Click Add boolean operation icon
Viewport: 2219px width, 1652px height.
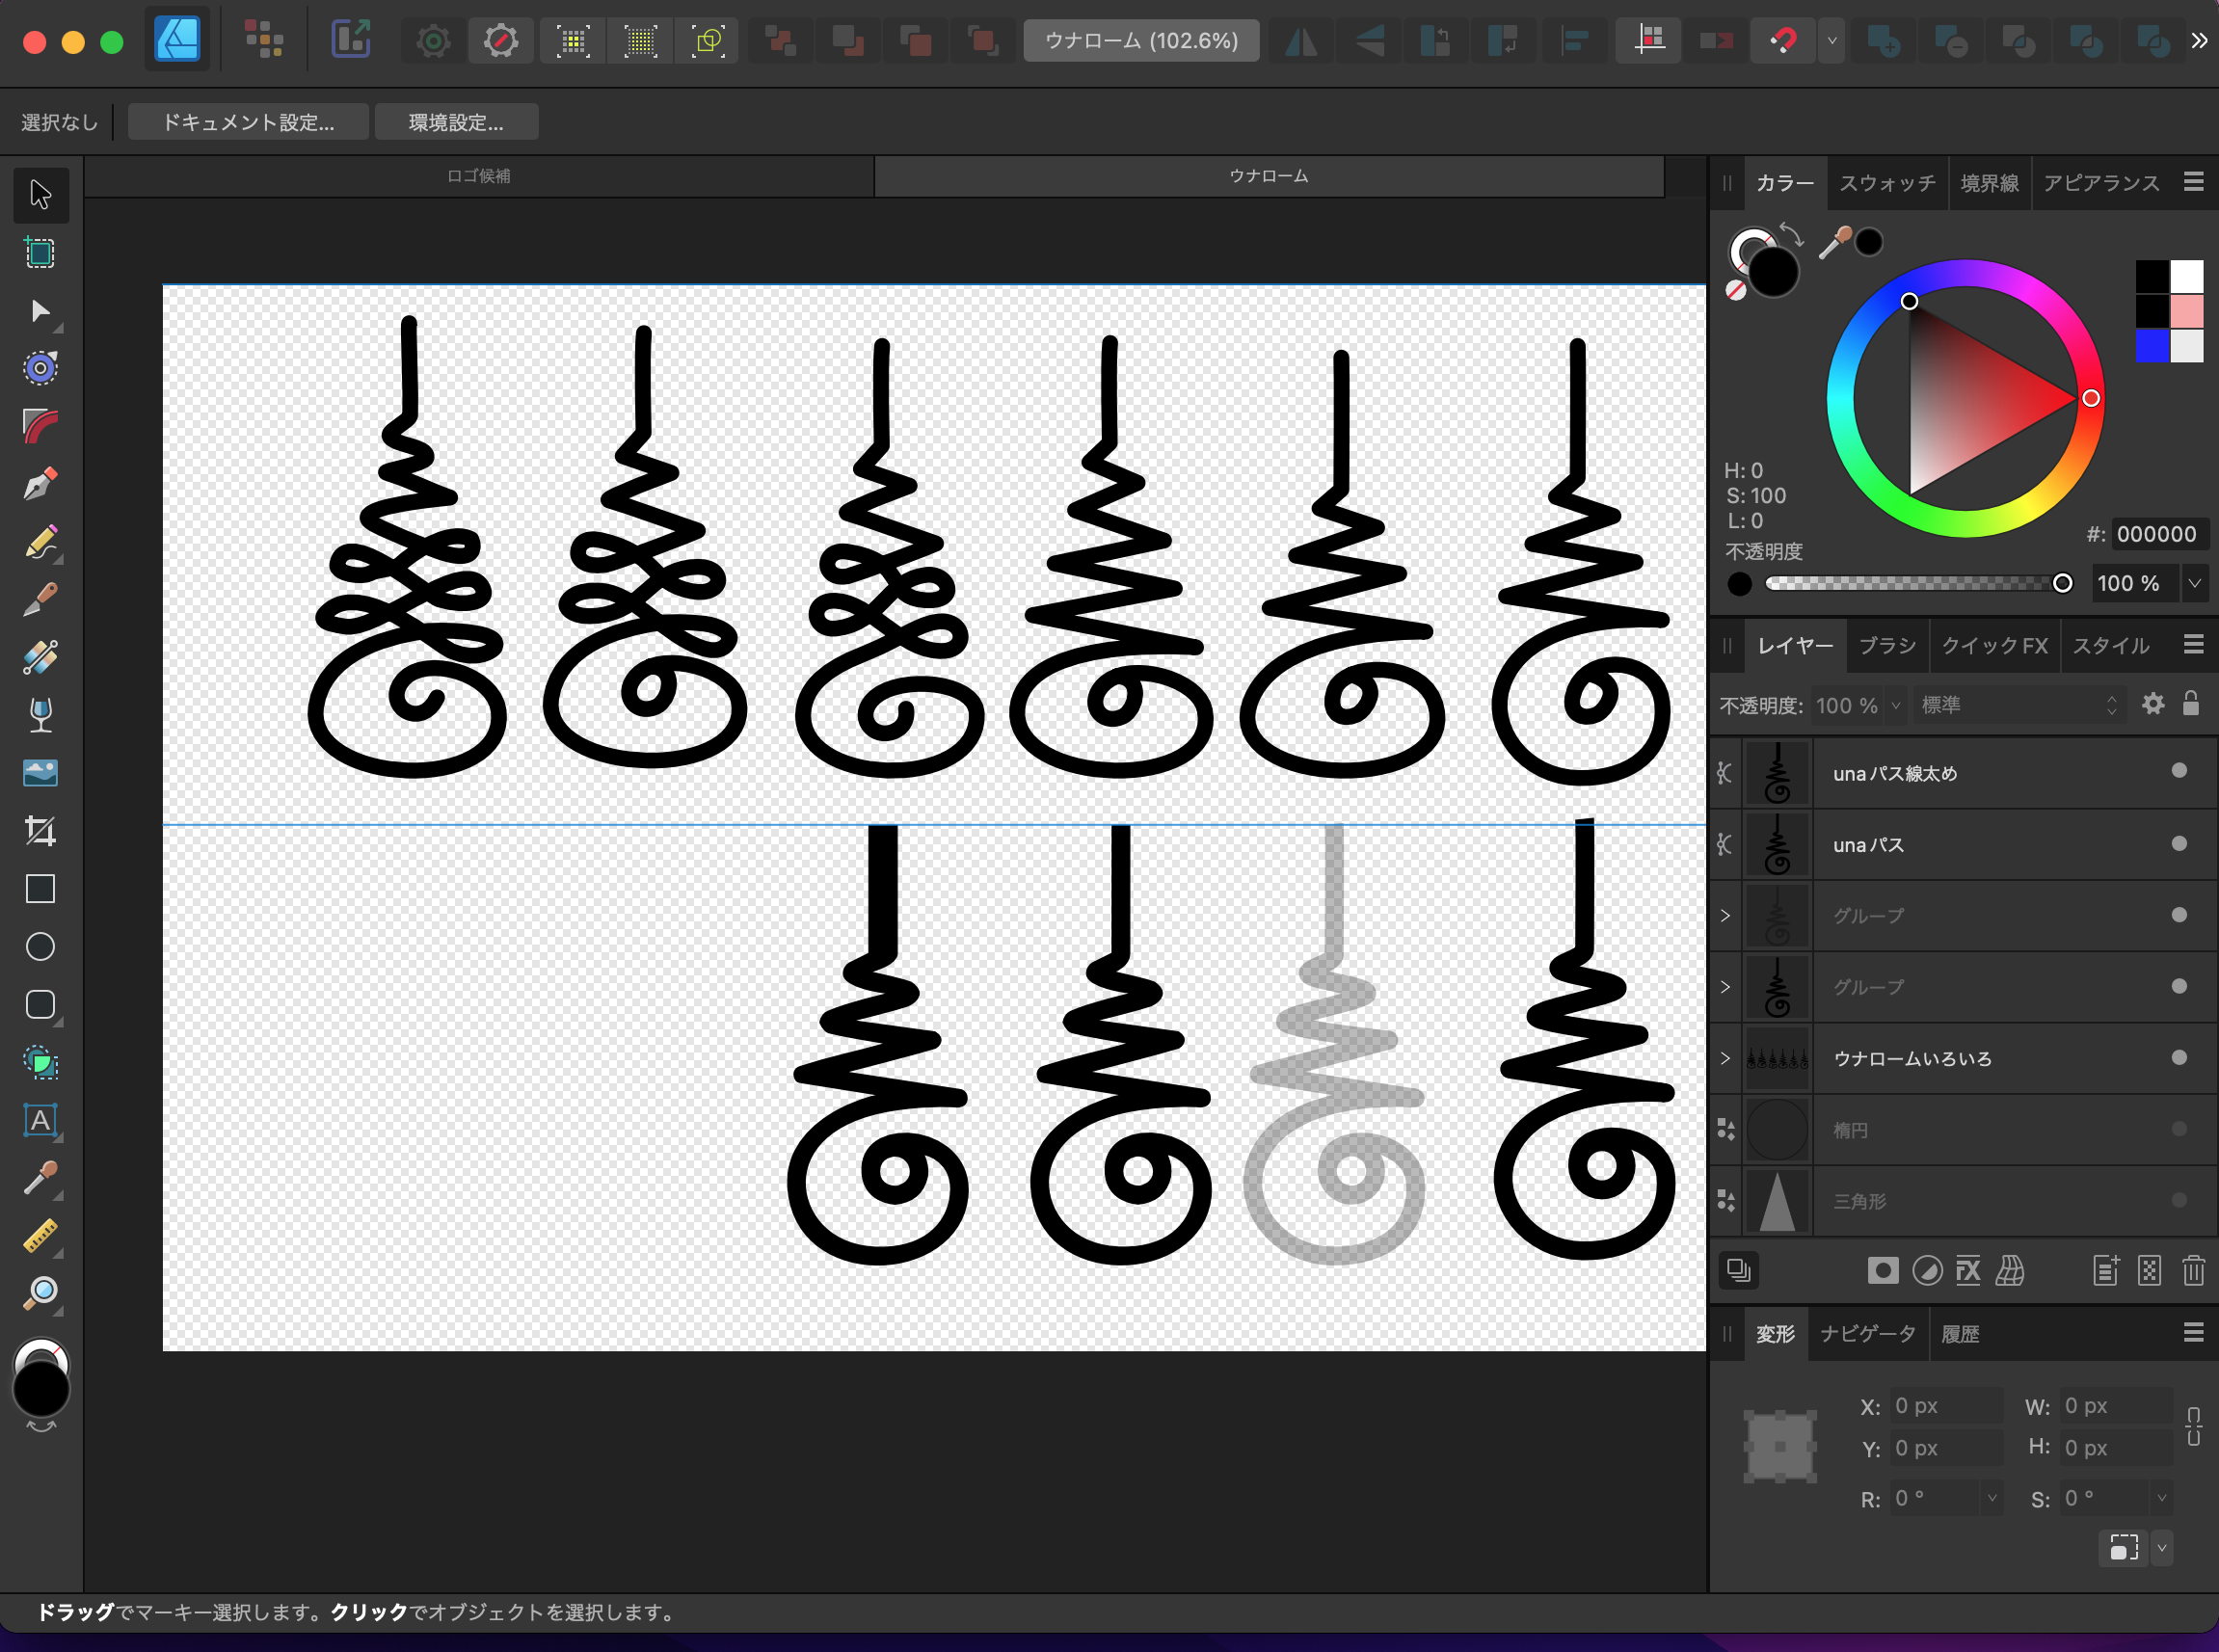point(1883,41)
